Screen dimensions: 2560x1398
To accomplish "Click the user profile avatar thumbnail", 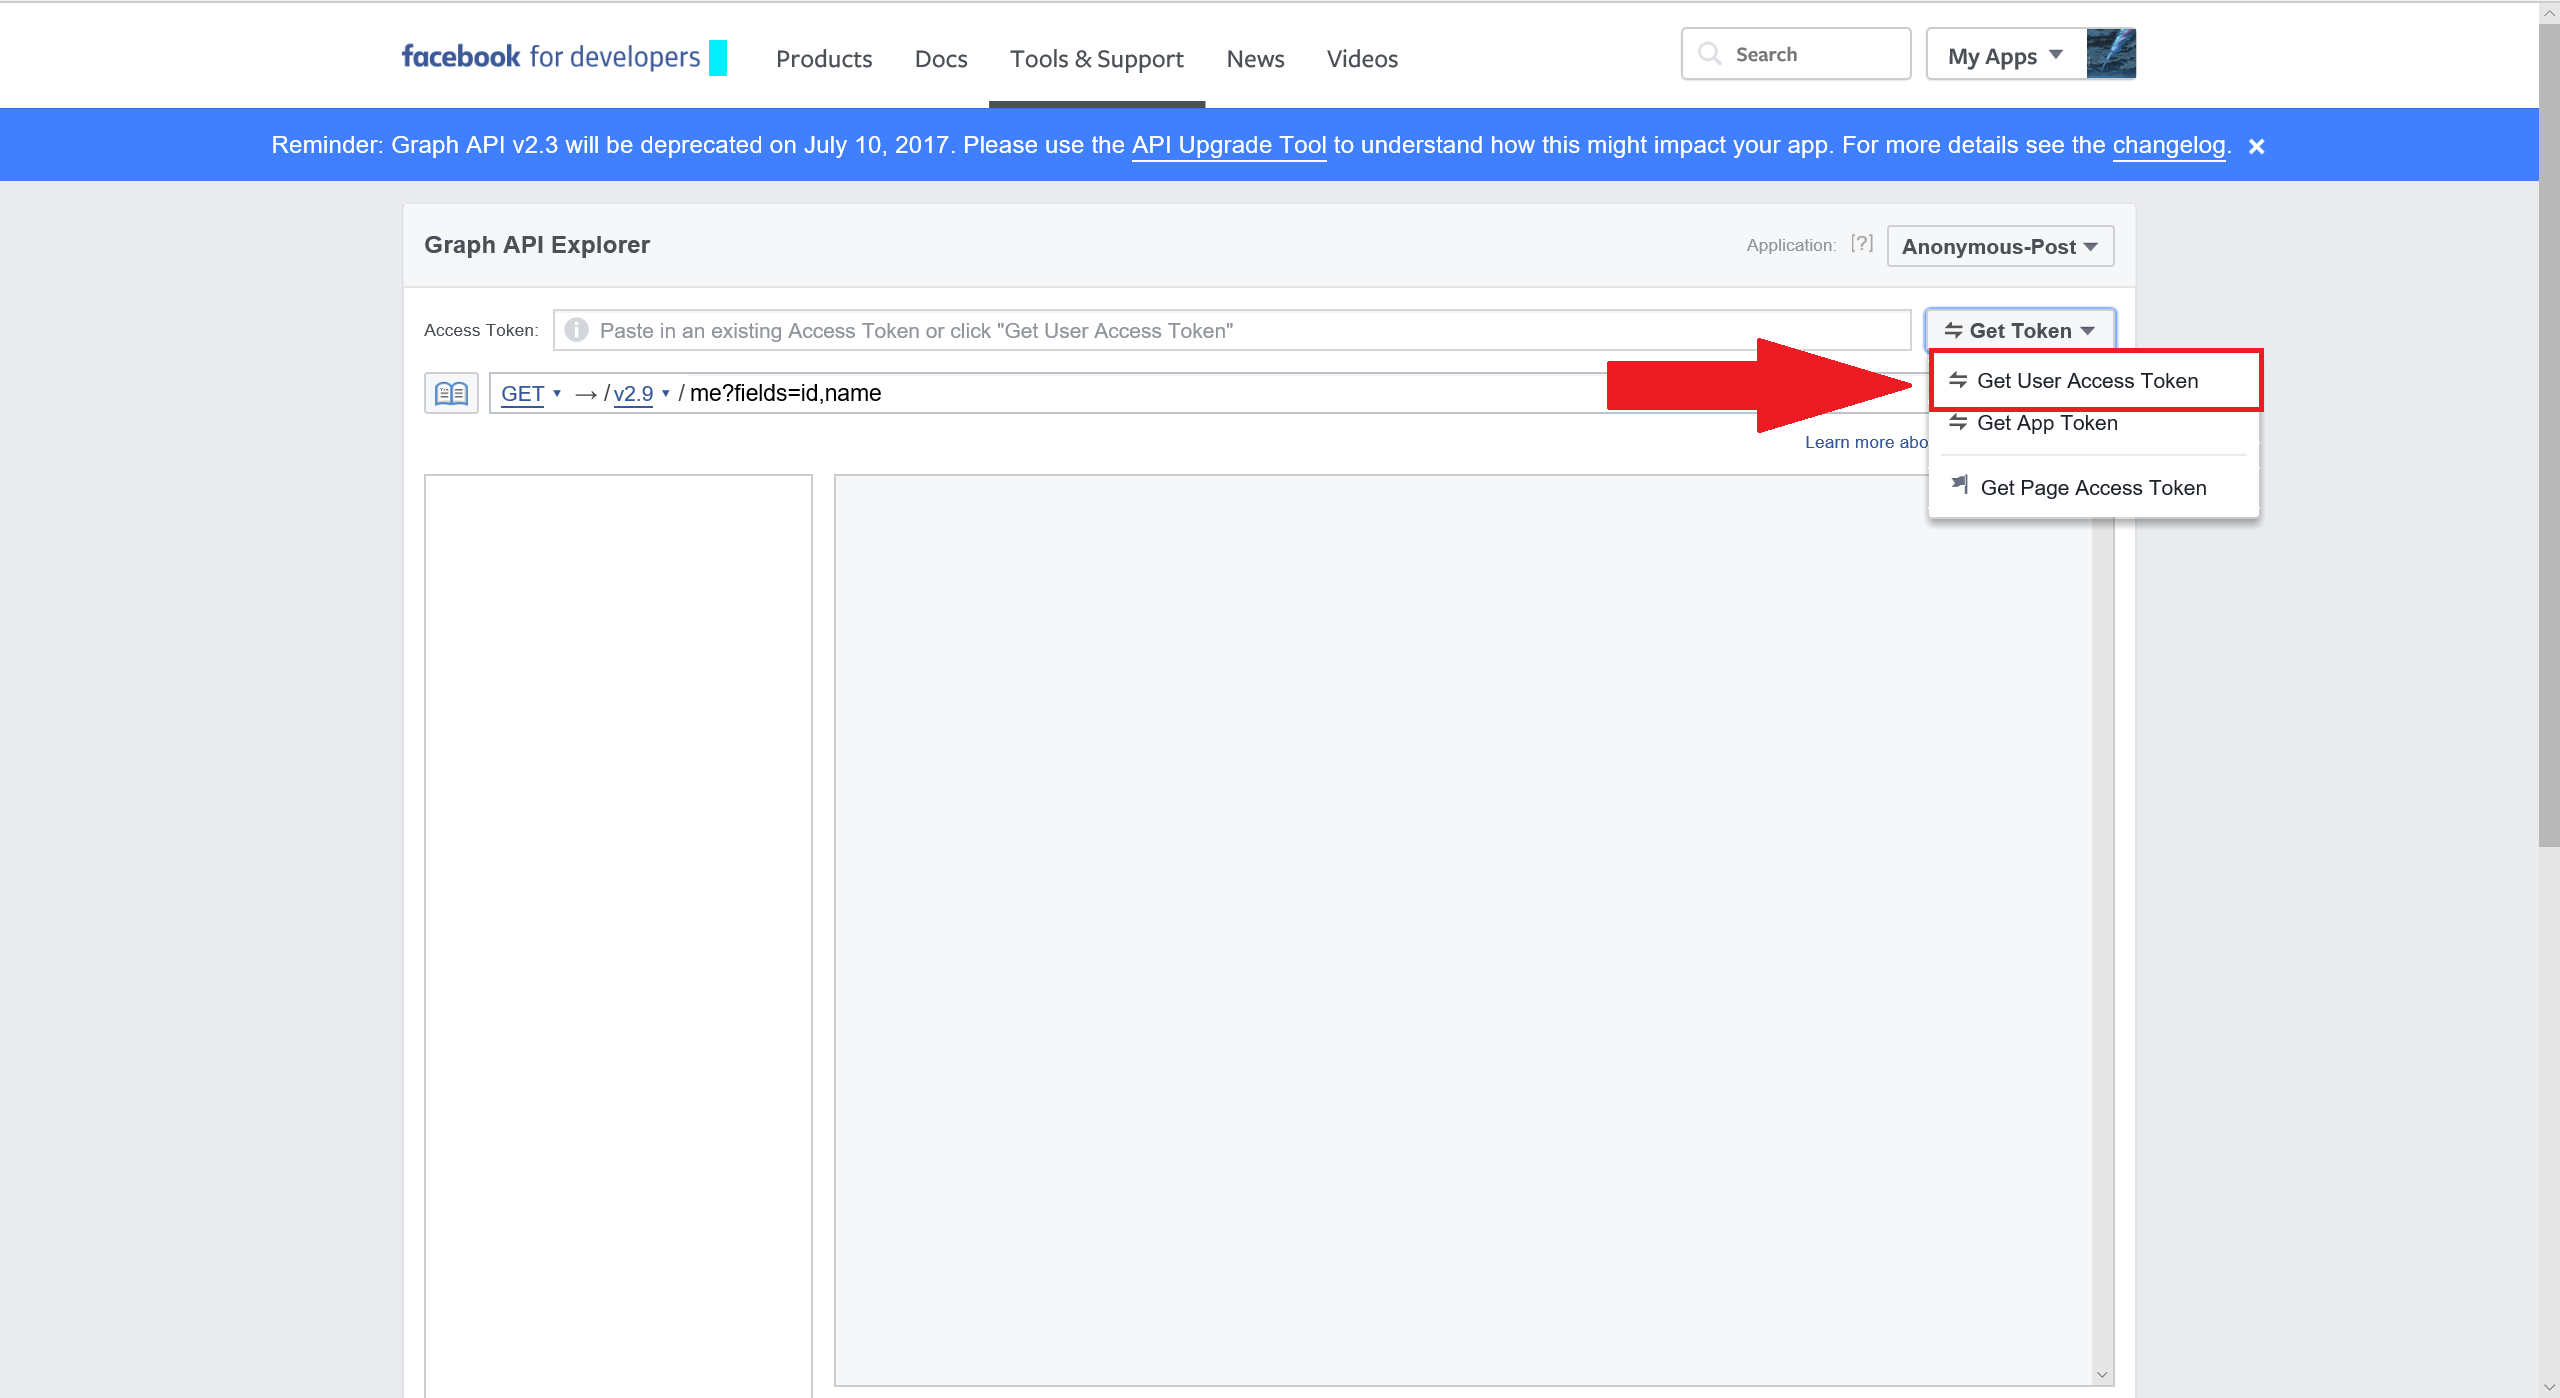I will click(x=2110, y=54).
